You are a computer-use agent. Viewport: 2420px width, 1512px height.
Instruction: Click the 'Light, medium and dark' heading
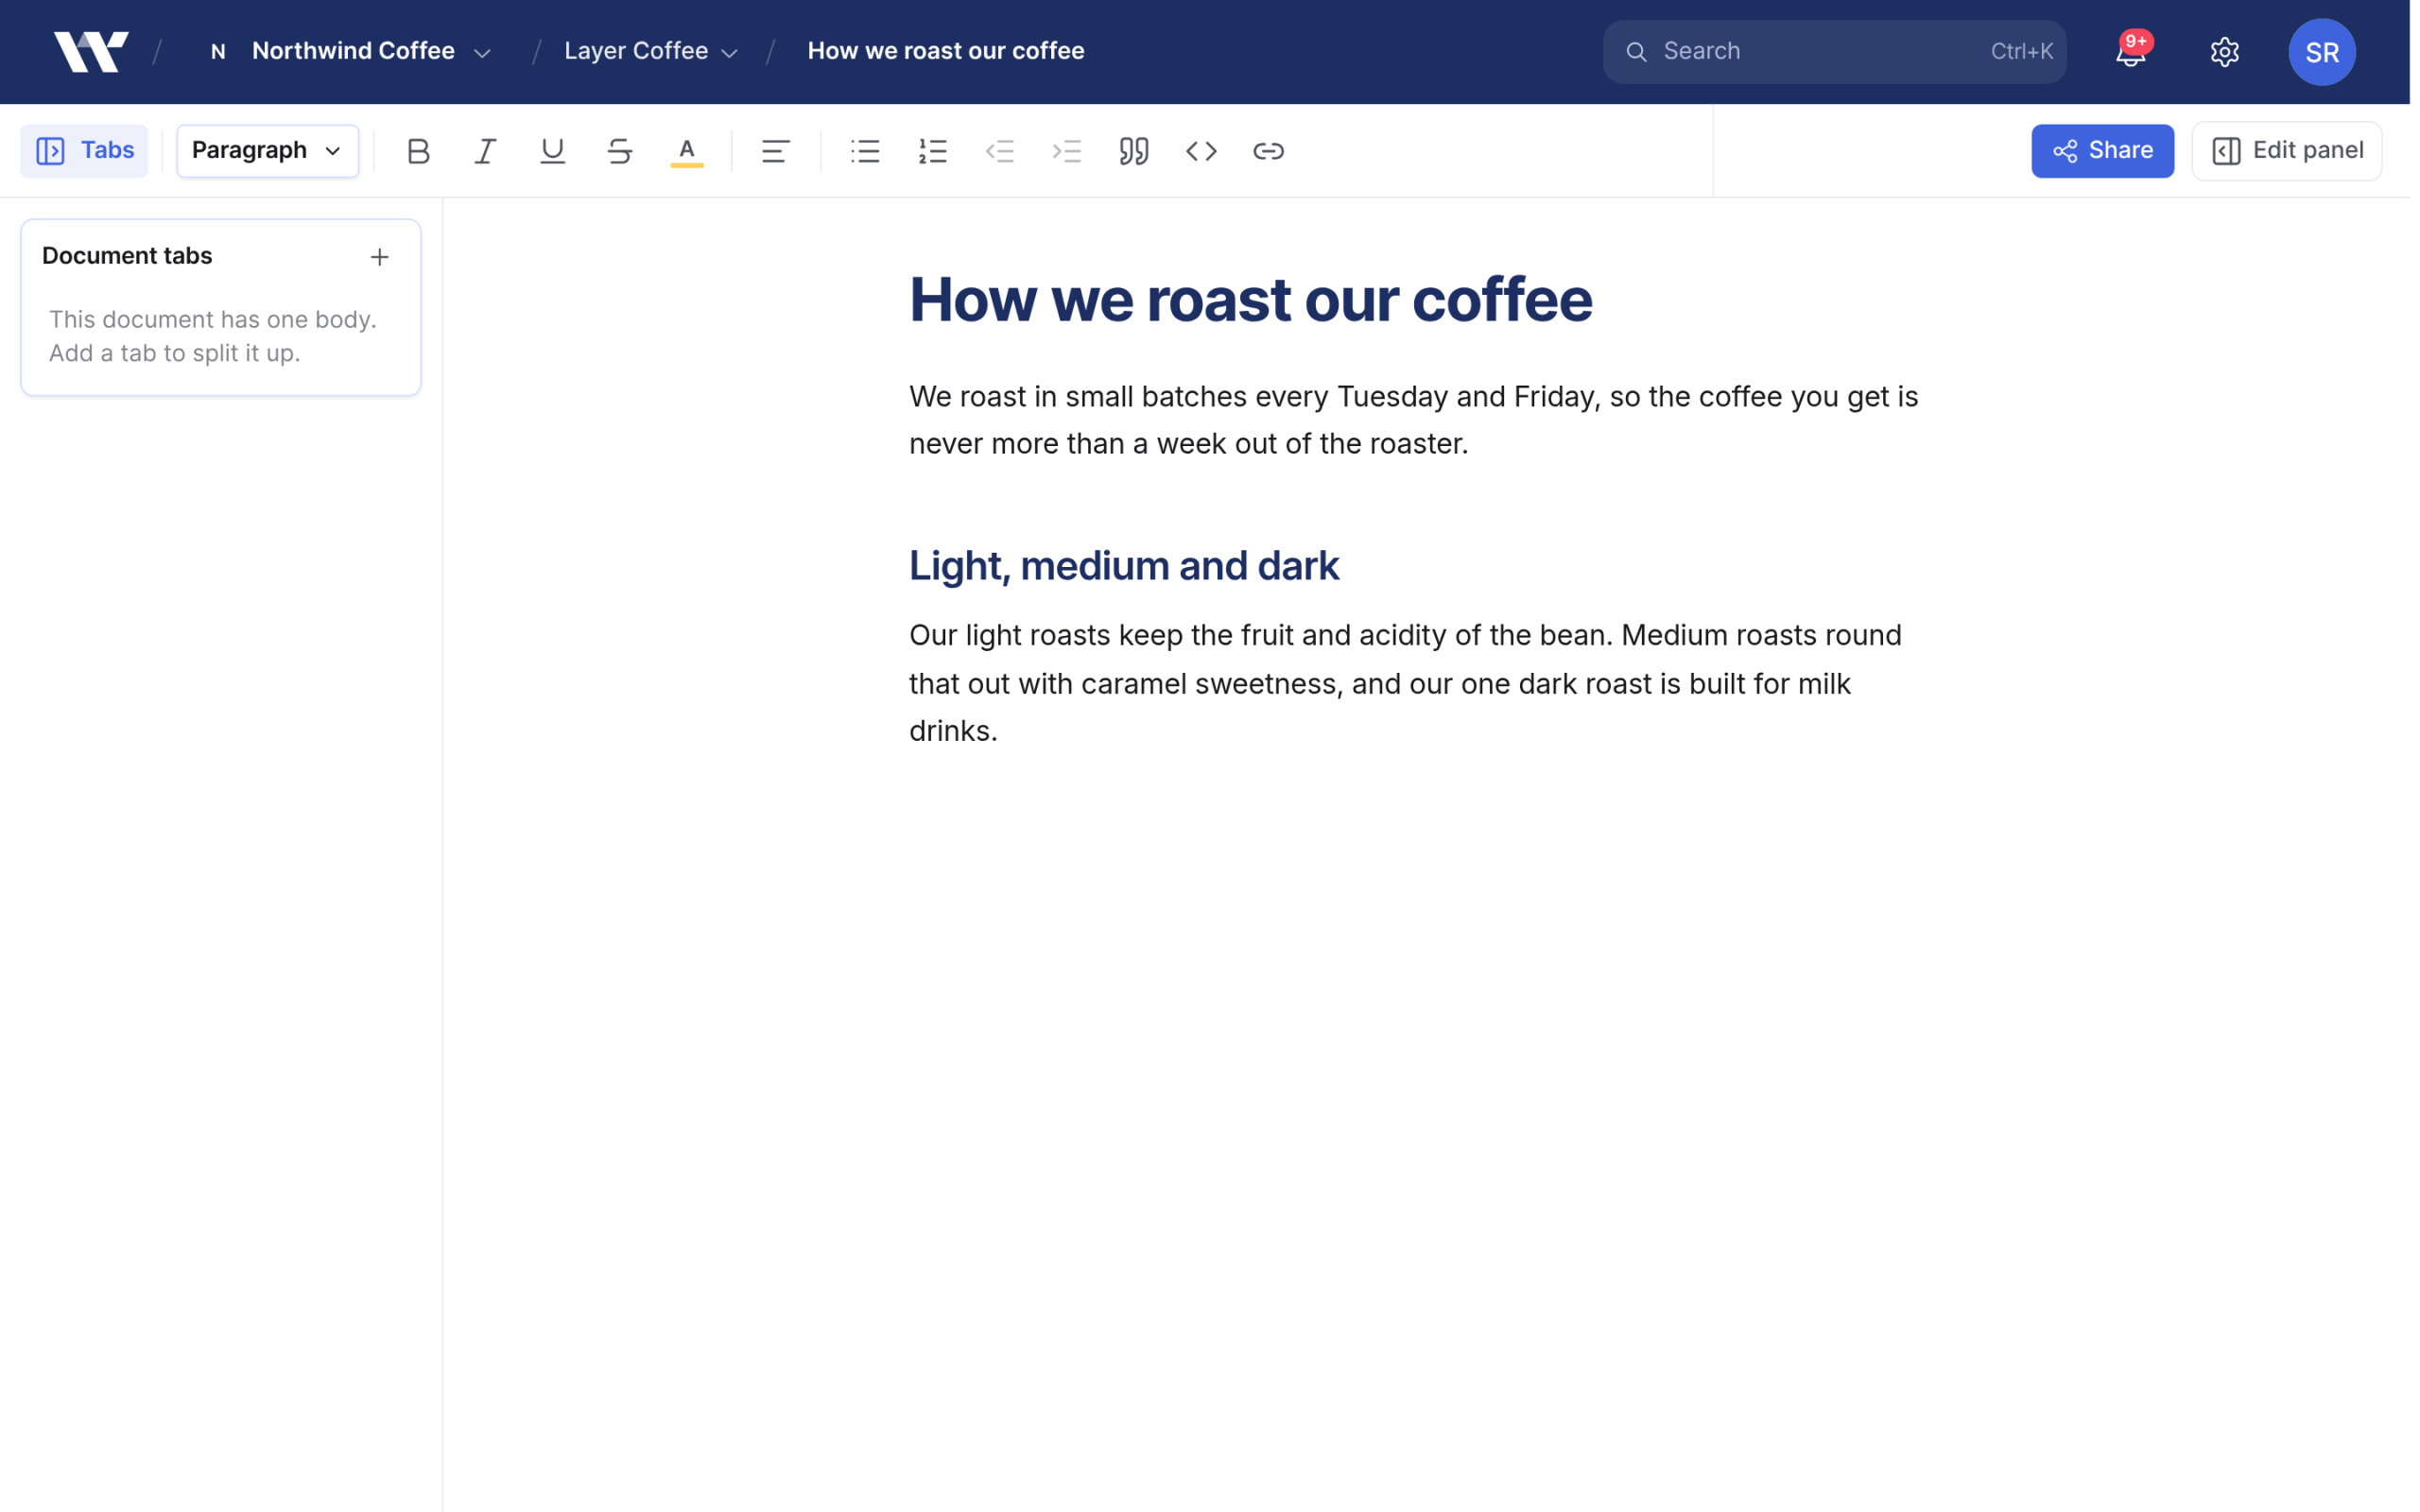click(1124, 566)
